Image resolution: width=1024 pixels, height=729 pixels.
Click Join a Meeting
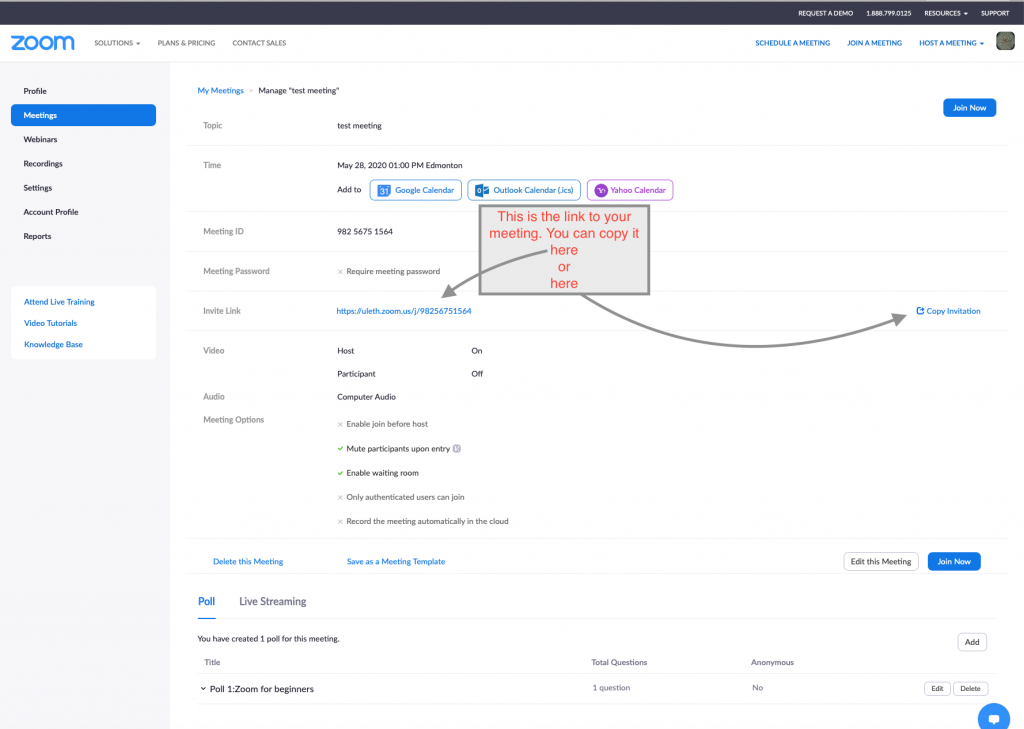(874, 43)
